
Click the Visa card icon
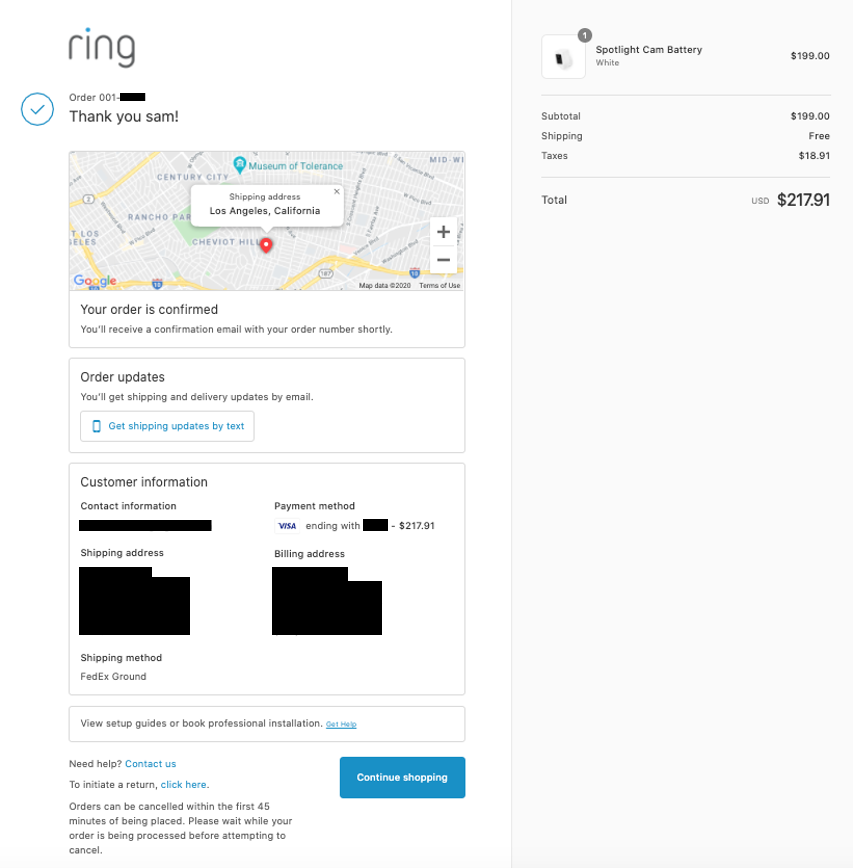point(287,526)
